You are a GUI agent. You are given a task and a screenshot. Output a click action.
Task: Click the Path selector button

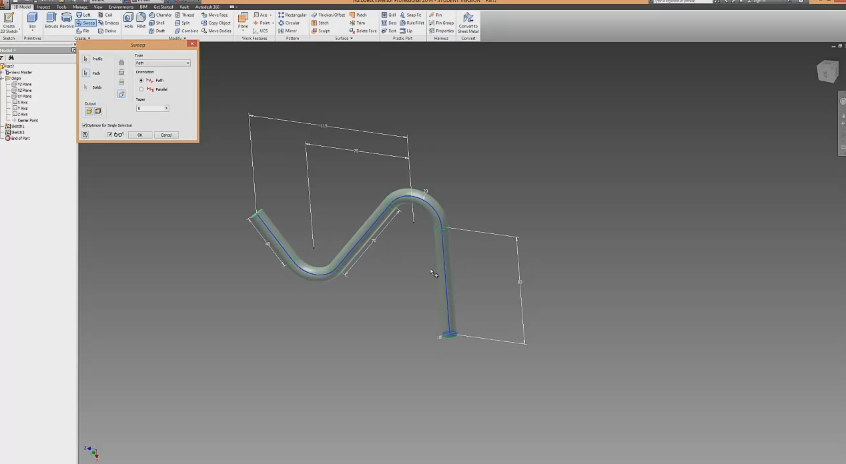click(x=86, y=73)
